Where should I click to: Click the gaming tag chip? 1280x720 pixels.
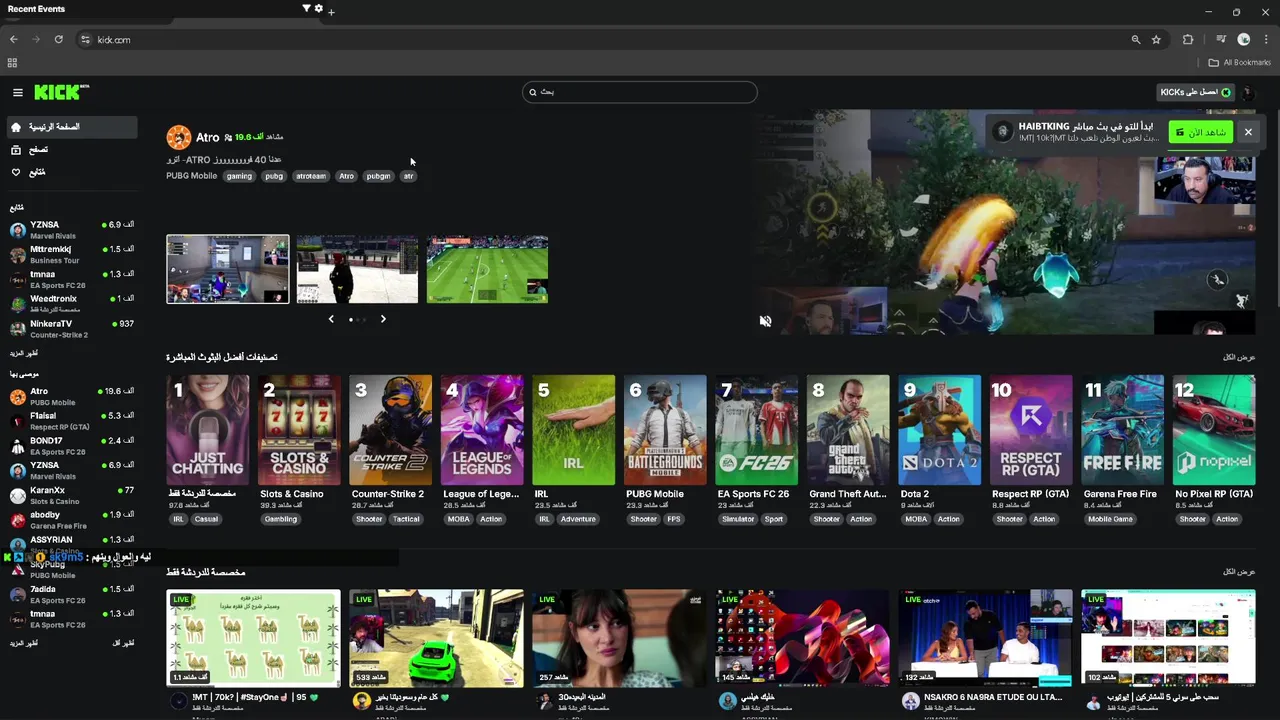point(239,176)
